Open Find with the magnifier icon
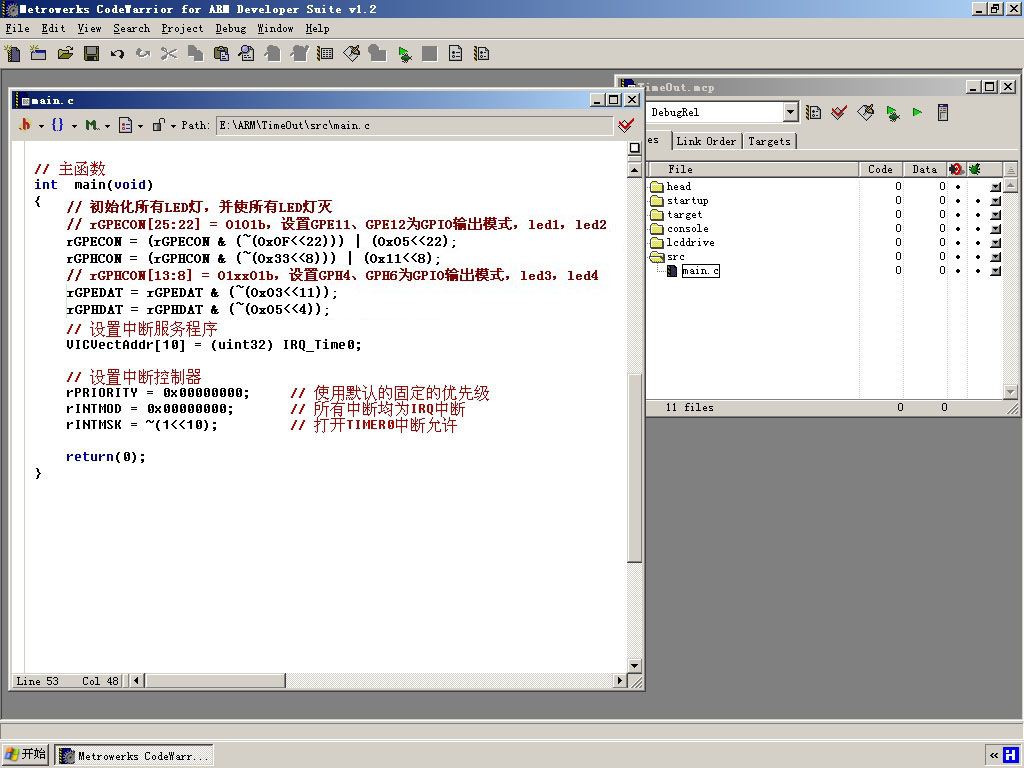Image resolution: width=1024 pixels, height=768 pixels. [247, 54]
